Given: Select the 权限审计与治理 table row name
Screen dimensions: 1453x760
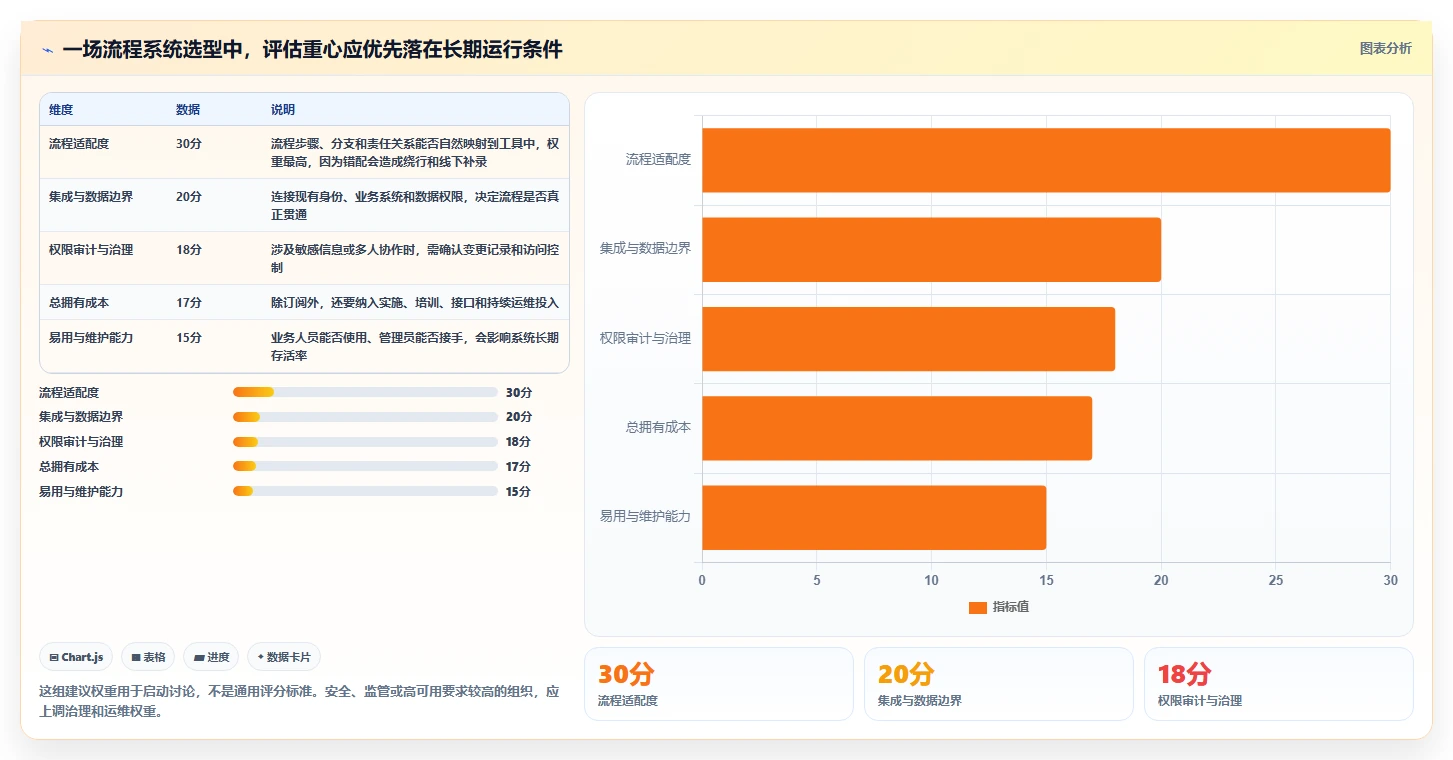Looking at the screenshot, I should 91,250.
